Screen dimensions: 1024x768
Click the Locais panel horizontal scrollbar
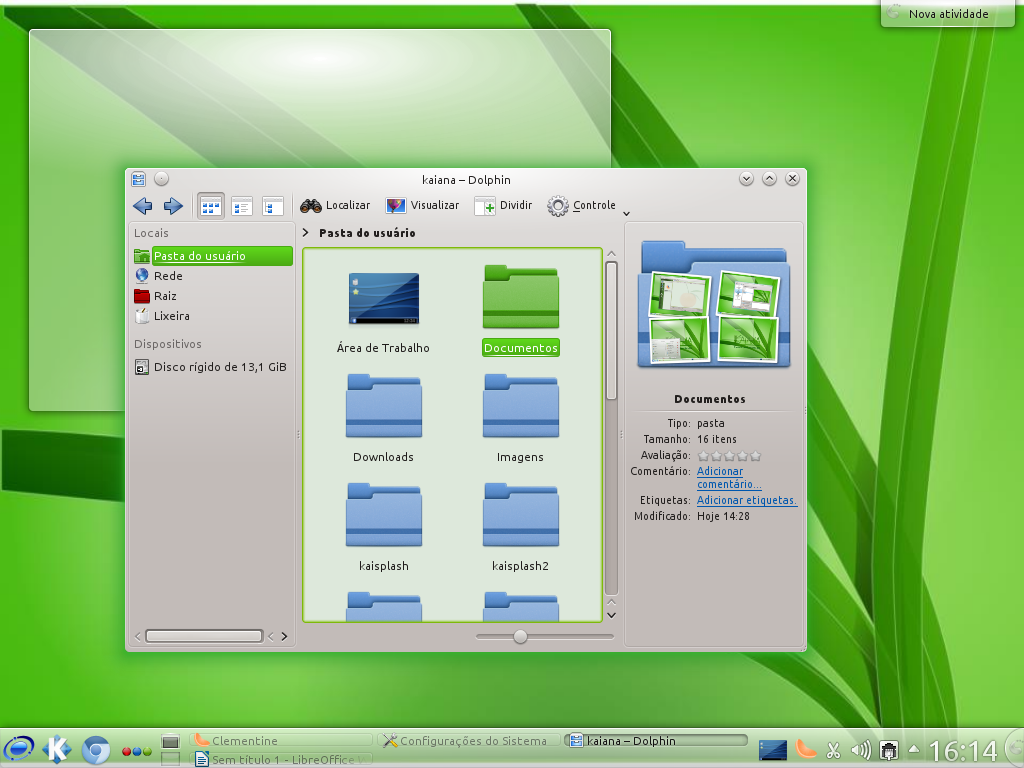(x=204, y=636)
